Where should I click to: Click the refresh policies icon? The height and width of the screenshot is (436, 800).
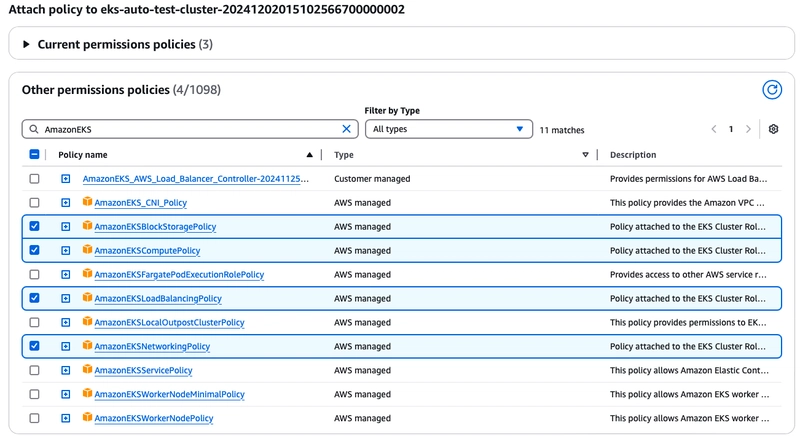771,90
